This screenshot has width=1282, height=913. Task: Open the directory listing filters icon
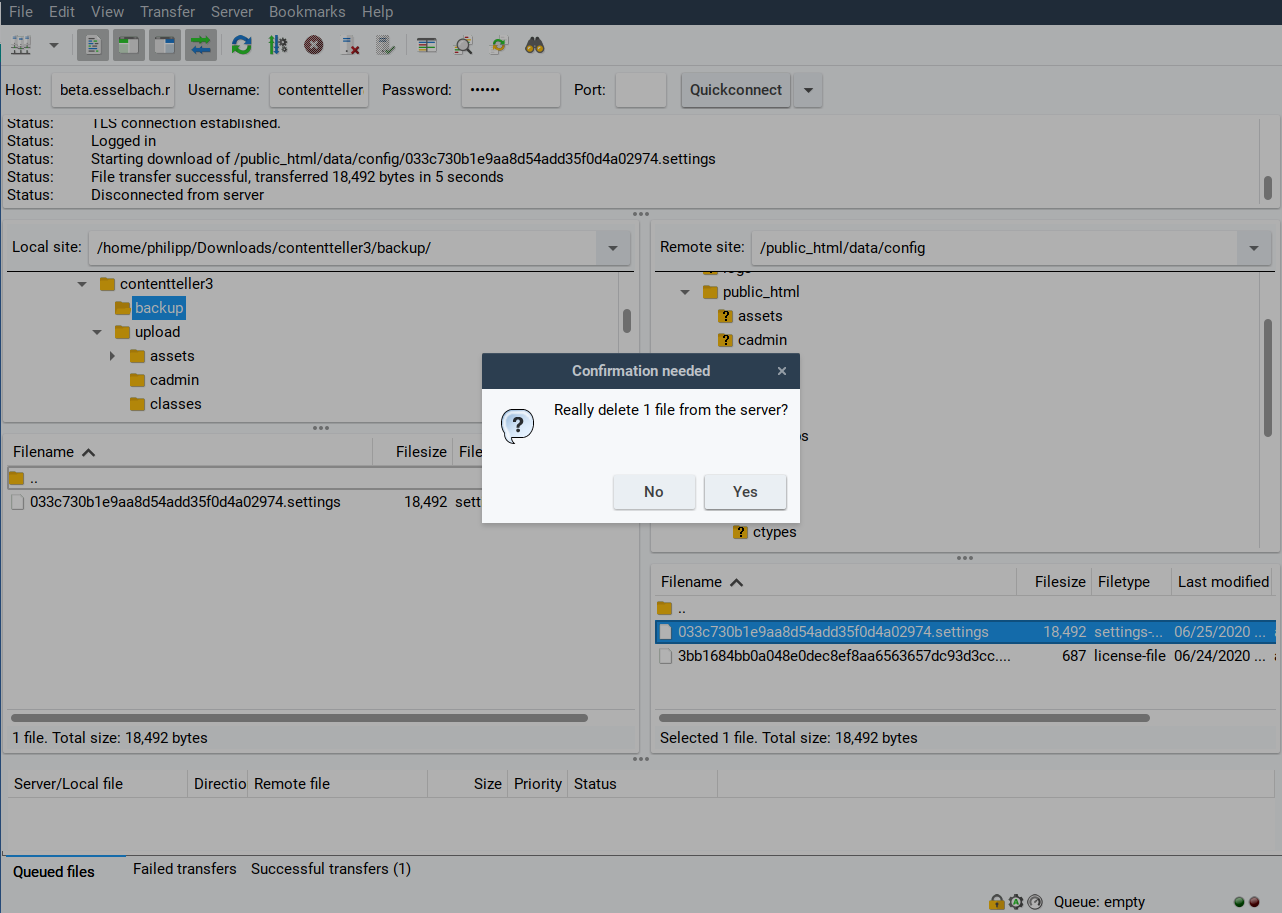427,45
